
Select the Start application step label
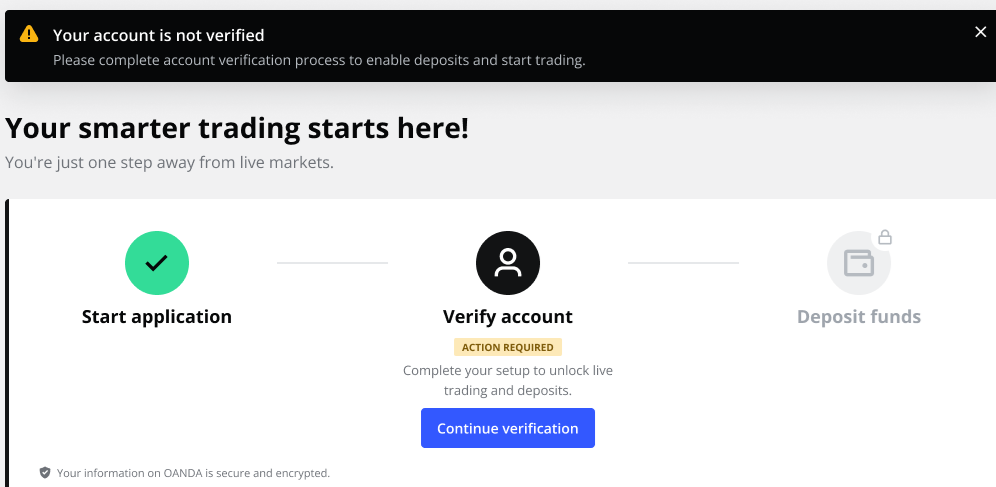157,317
